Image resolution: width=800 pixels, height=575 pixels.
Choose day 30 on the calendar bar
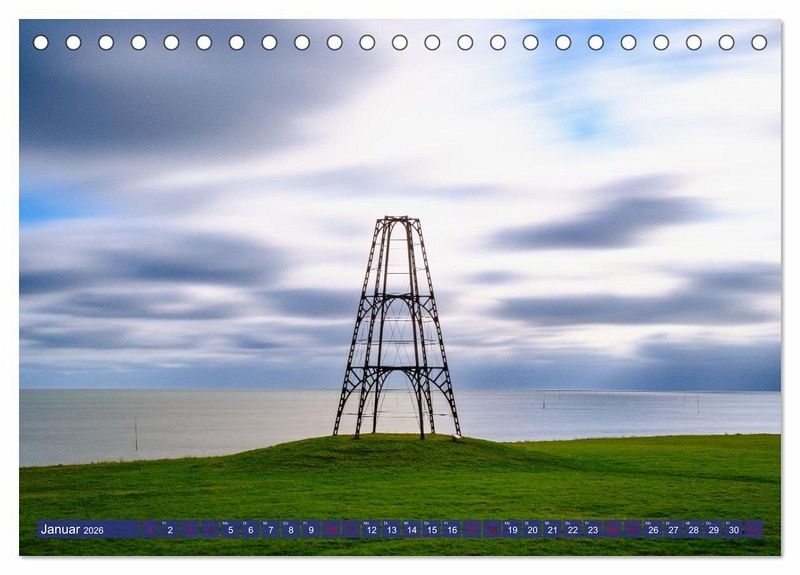click(733, 530)
